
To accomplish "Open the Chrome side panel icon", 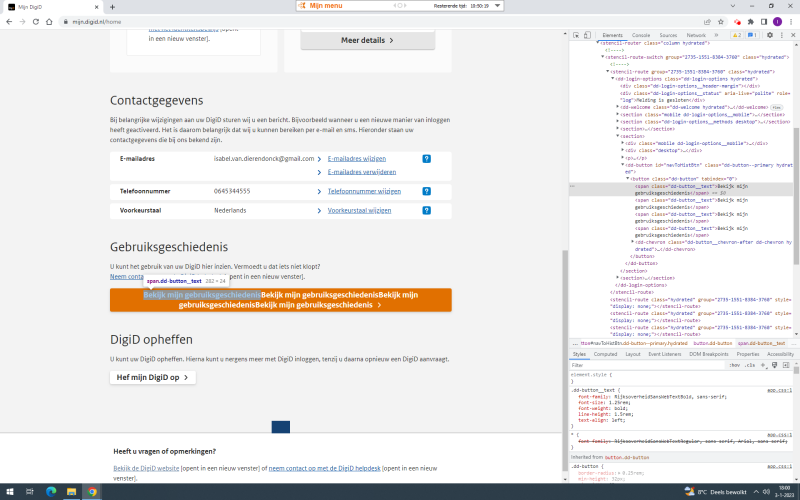I will point(763,21).
